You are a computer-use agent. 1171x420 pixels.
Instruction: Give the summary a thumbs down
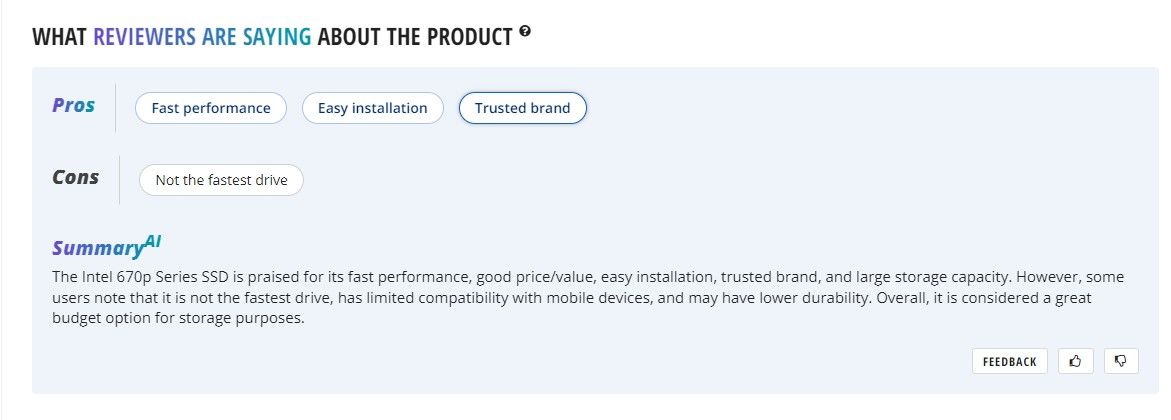coord(1121,361)
